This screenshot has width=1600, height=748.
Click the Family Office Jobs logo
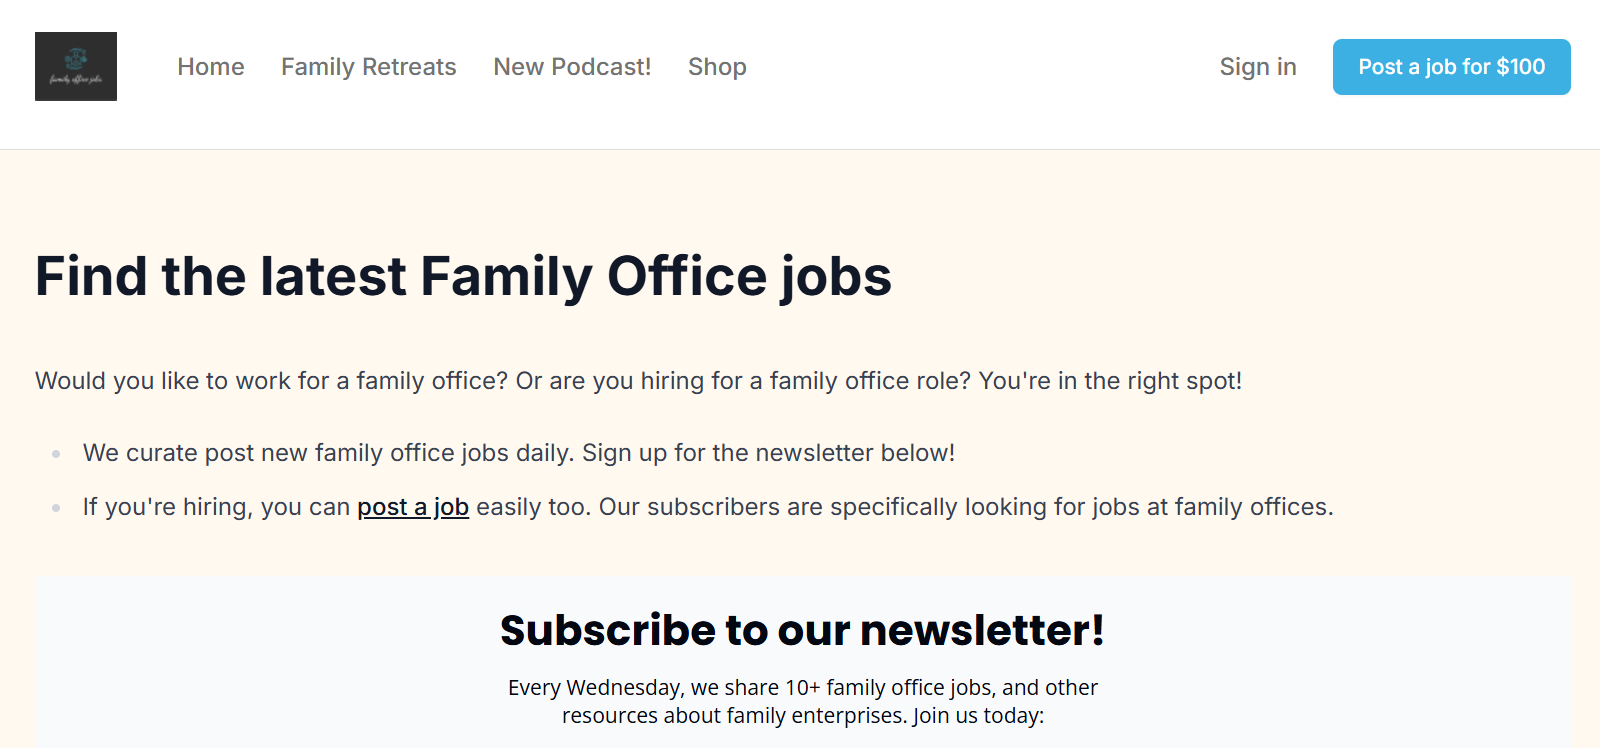tap(76, 66)
